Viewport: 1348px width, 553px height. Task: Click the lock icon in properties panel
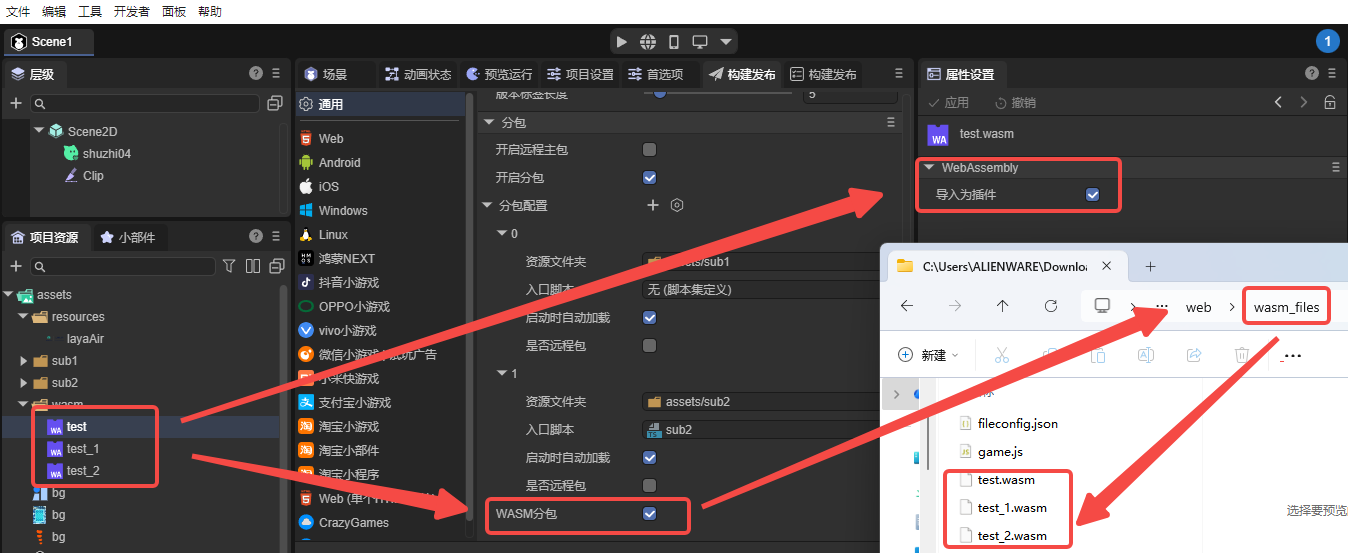coord(1329,103)
